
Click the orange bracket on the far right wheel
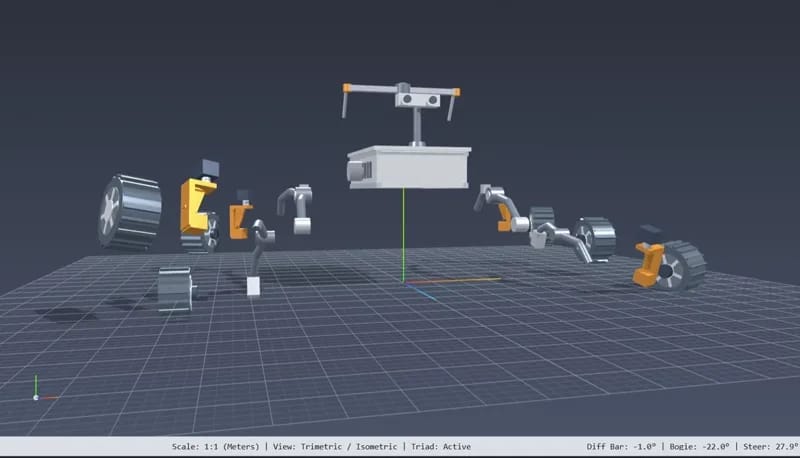(x=648, y=264)
